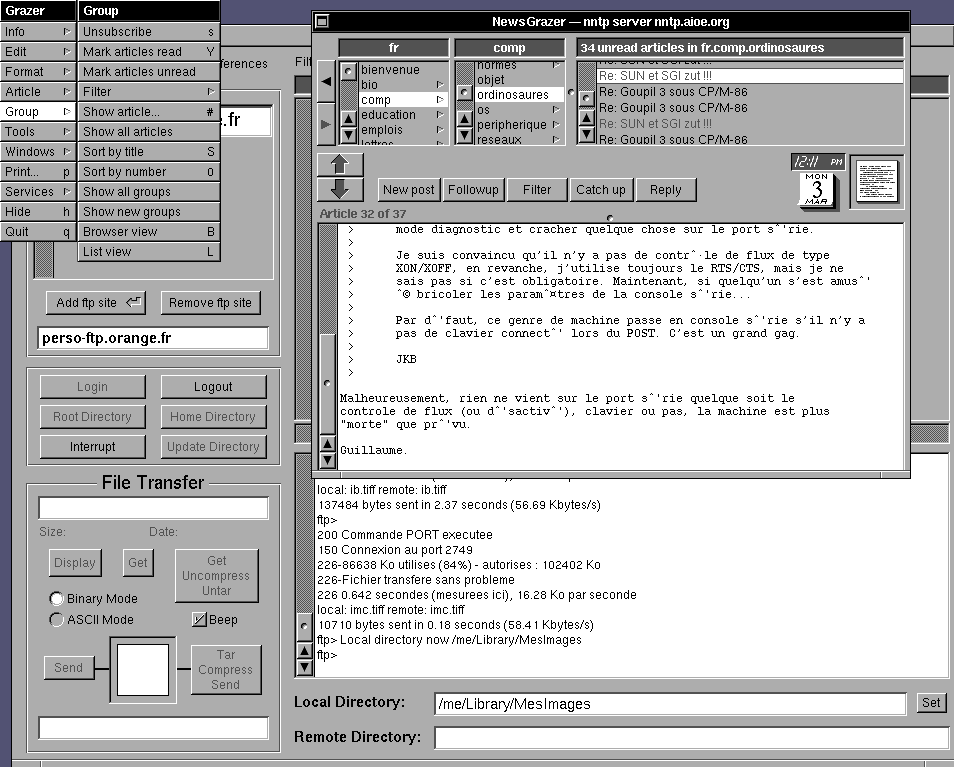Click File Transfer filename input field
954x767 pixels.
(x=153, y=508)
